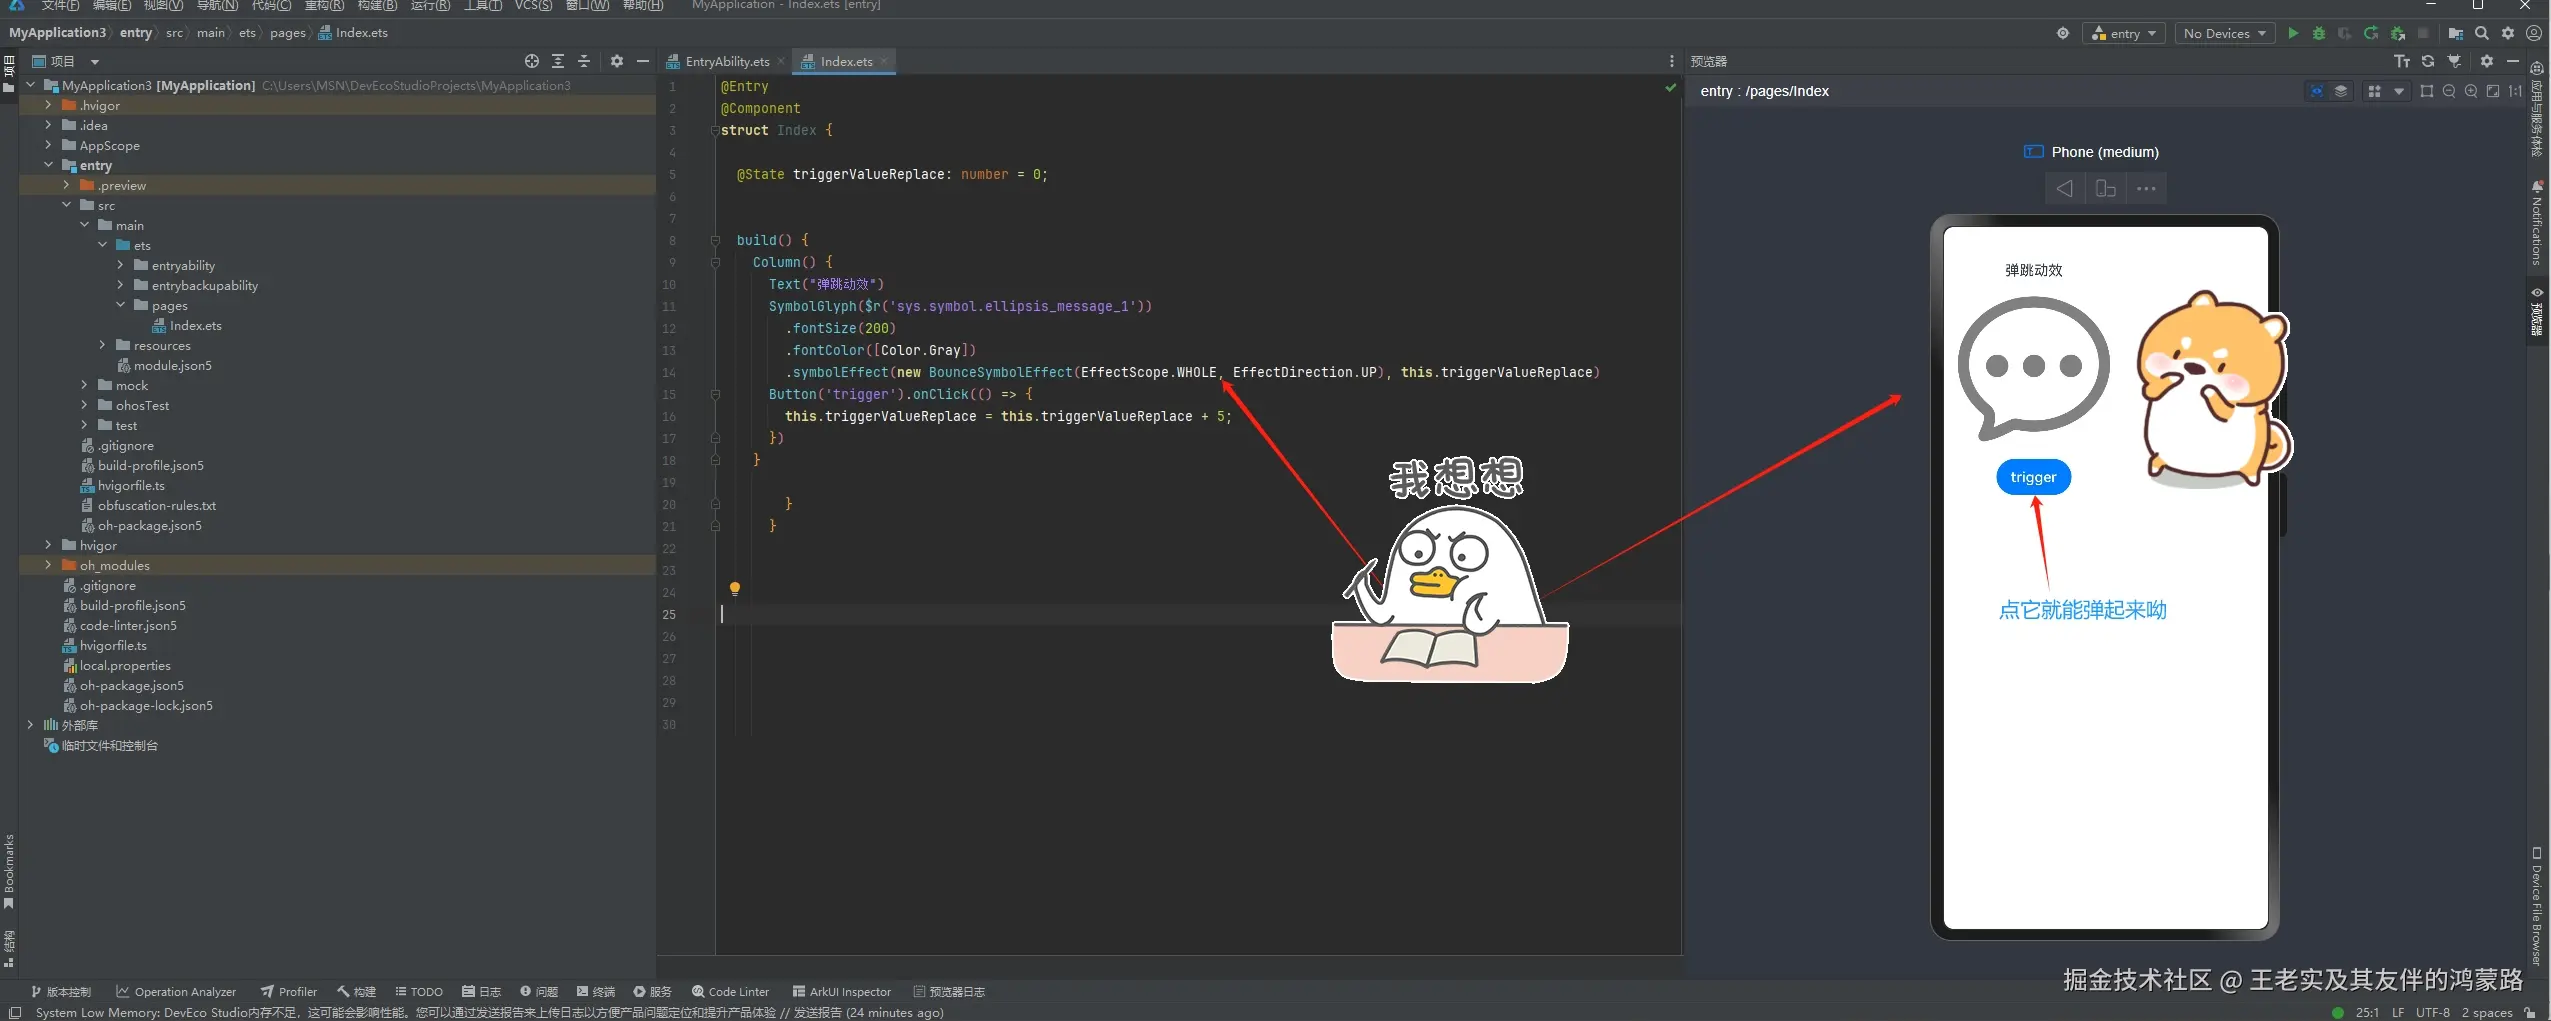The image size is (2551, 1021).
Task: Open the 终端 terminal tab
Action: pyautogui.click(x=596, y=992)
